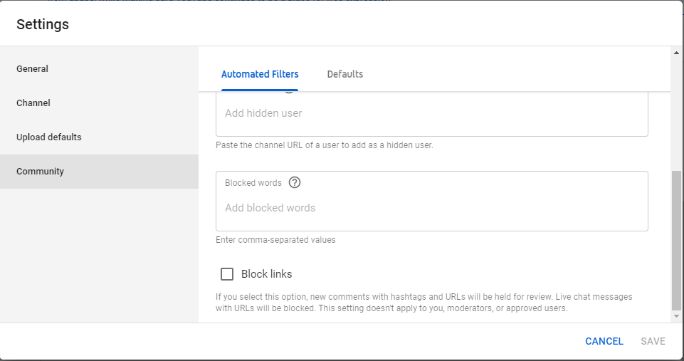Focus the Add hidden user field
Image resolution: width=684 pixels, height=361 pixels.
[432, 114]
